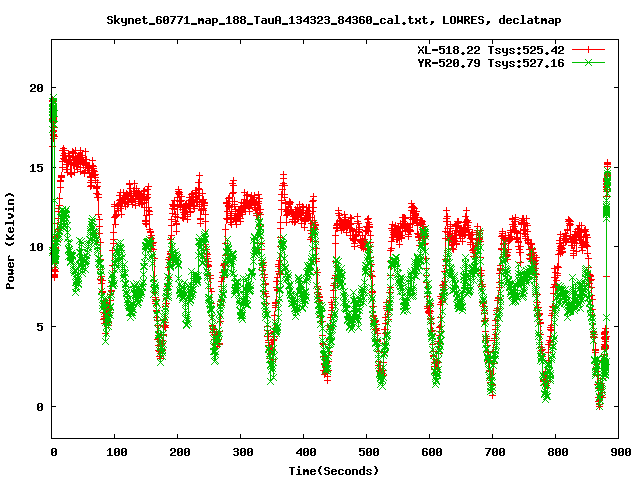Image resolution: width=640 pixels, height=480 pixels.
Task: Select the XL-518.22 Tsys:525.42 legend label
Action: point(491,50)
